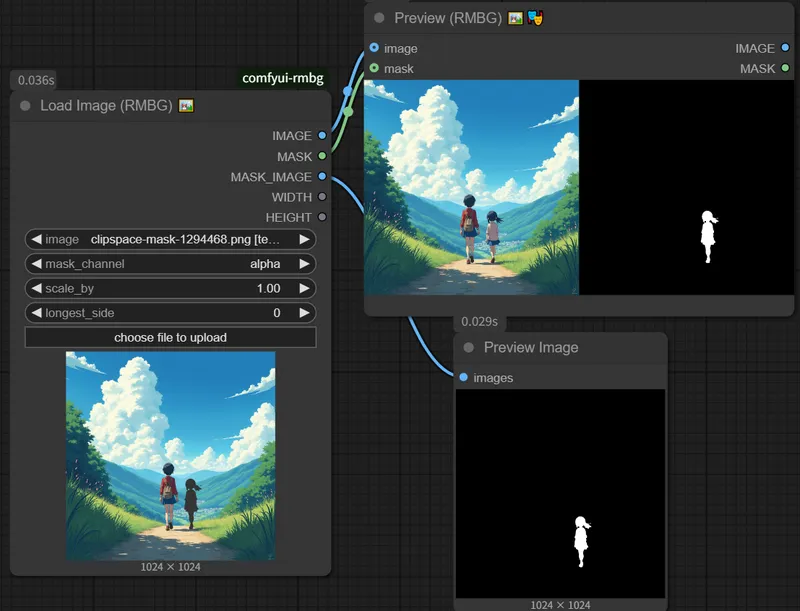
Task: Collapse the Preview Image node via its dot
Action: tap(469, 348)
